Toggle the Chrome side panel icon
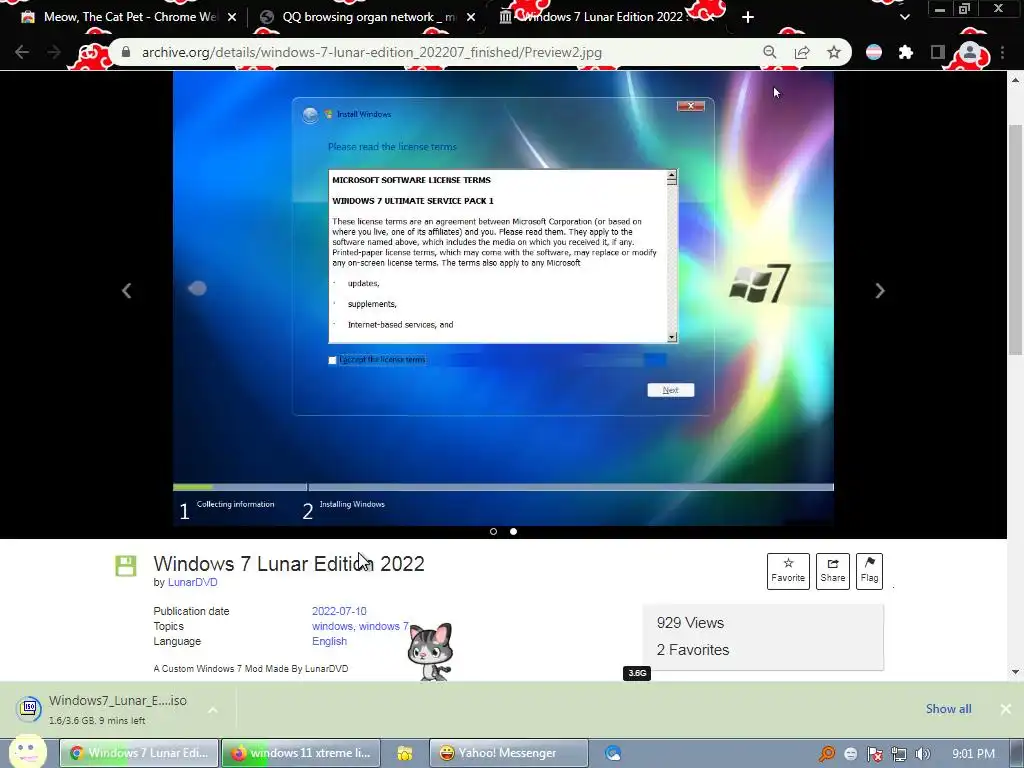 938,52
